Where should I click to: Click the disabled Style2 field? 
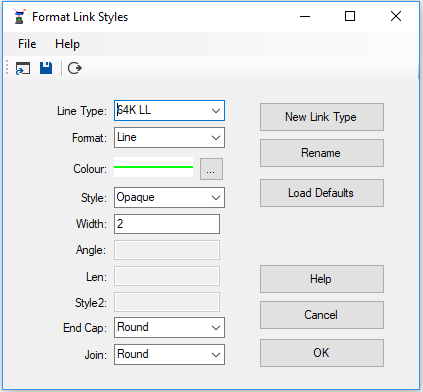tap(167, 302)
